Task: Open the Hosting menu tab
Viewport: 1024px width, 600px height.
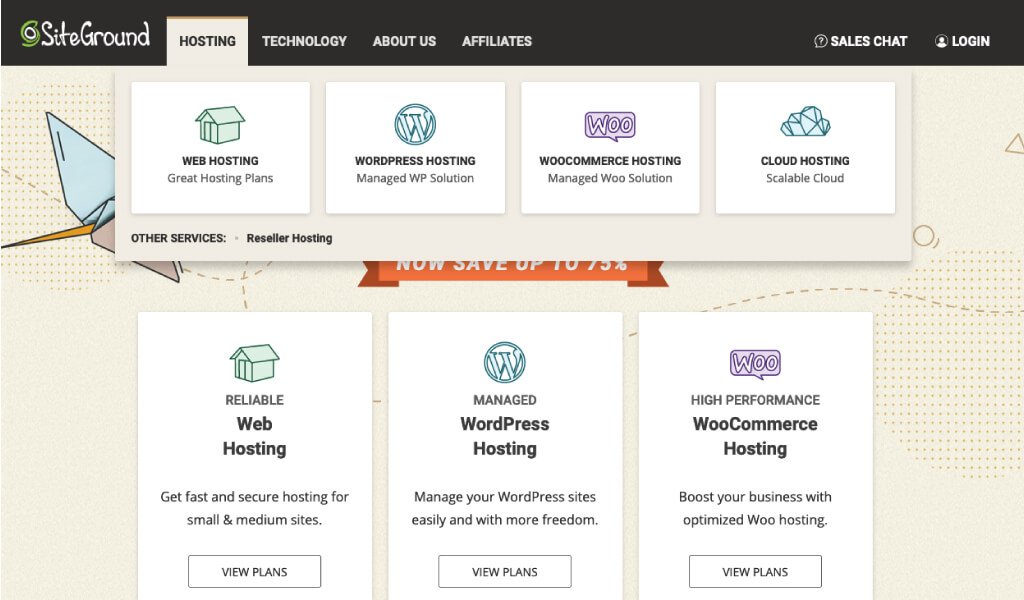Action: click(x=207, y=41)
